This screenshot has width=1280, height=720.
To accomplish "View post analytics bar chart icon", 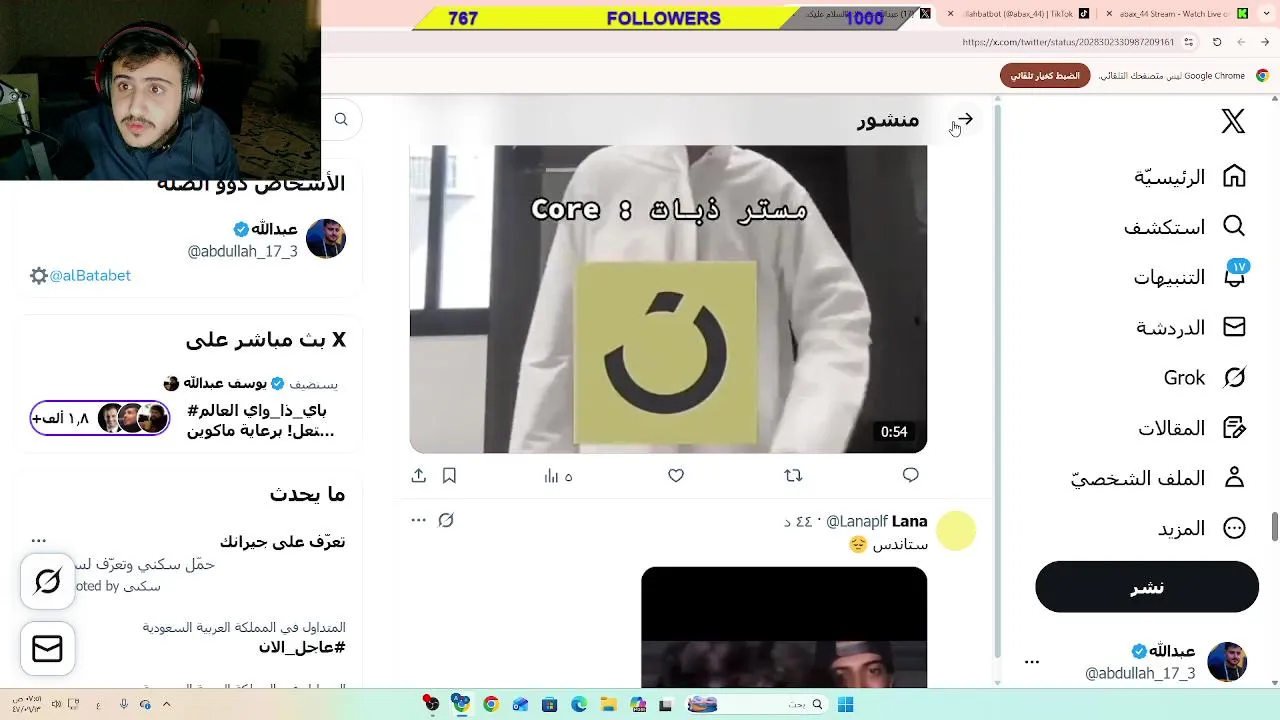I will pyautogui.click(x=558, y=476).
